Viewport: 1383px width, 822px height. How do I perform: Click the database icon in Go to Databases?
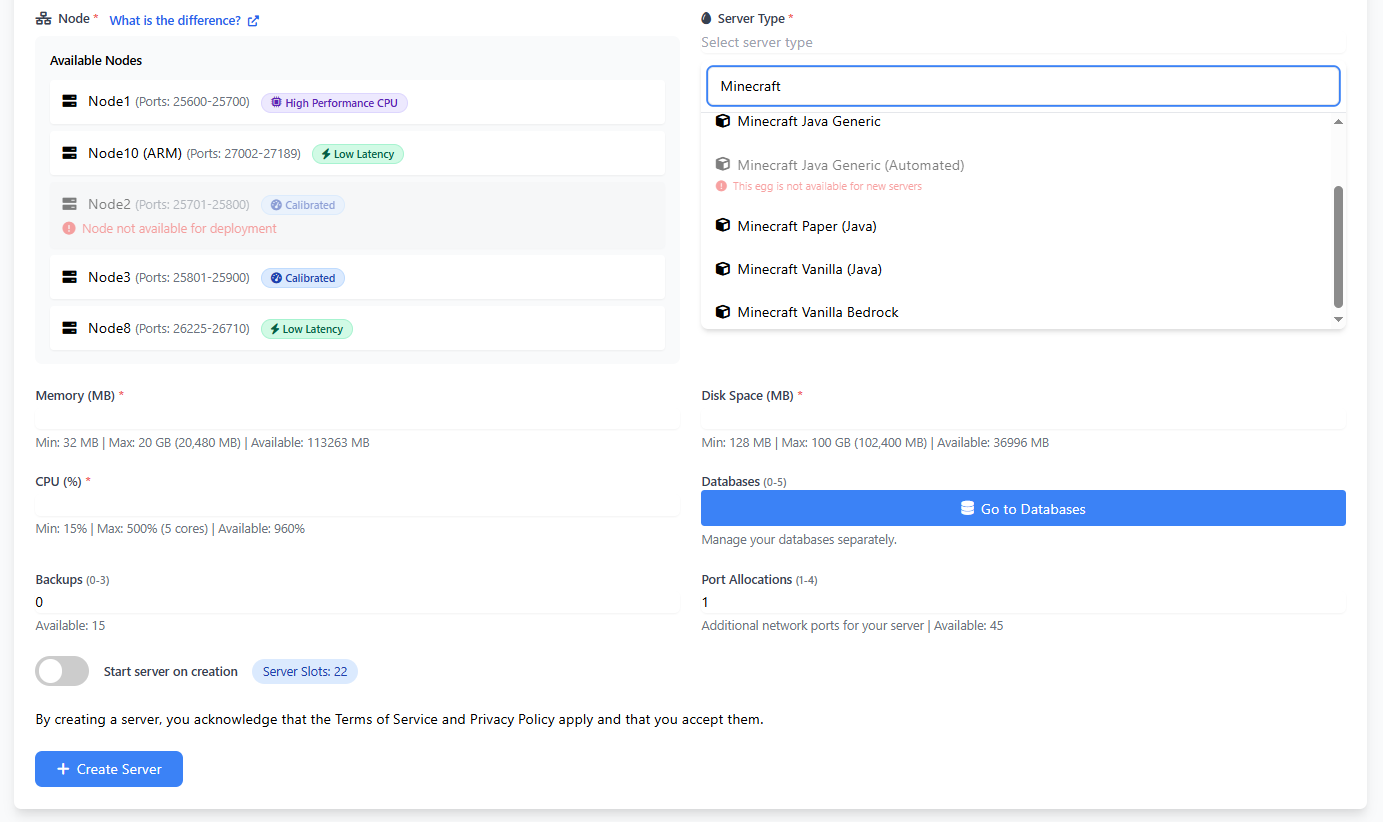point(967,508)
